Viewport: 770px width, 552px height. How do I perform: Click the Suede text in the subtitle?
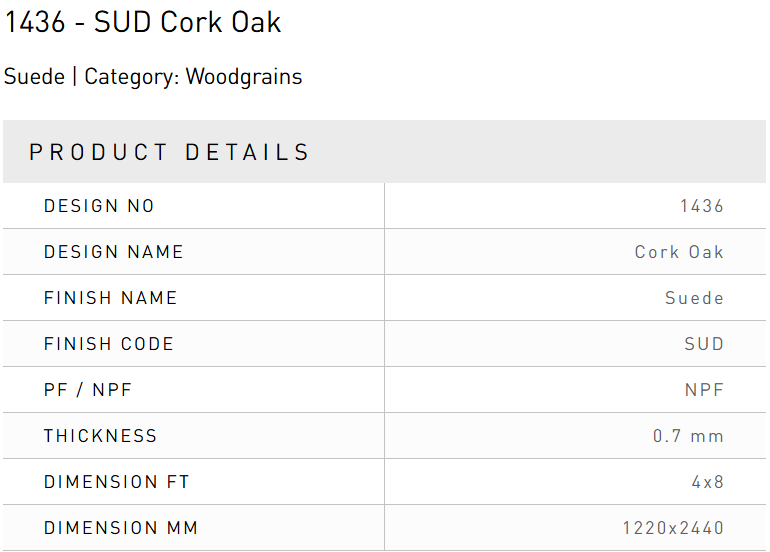point(34,77)
